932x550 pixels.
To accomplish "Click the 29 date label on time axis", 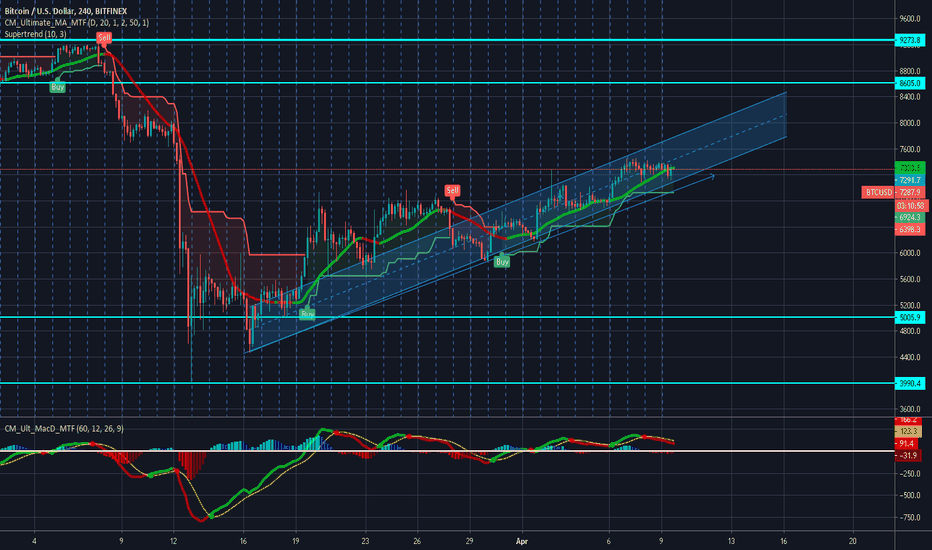I will (x=470, y=541).
